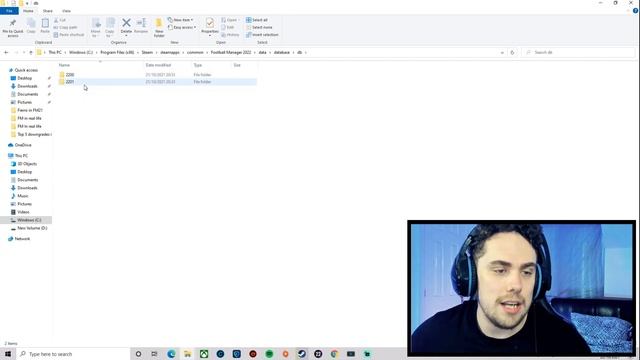Select the 2201 folder

(x=157, y=82)
